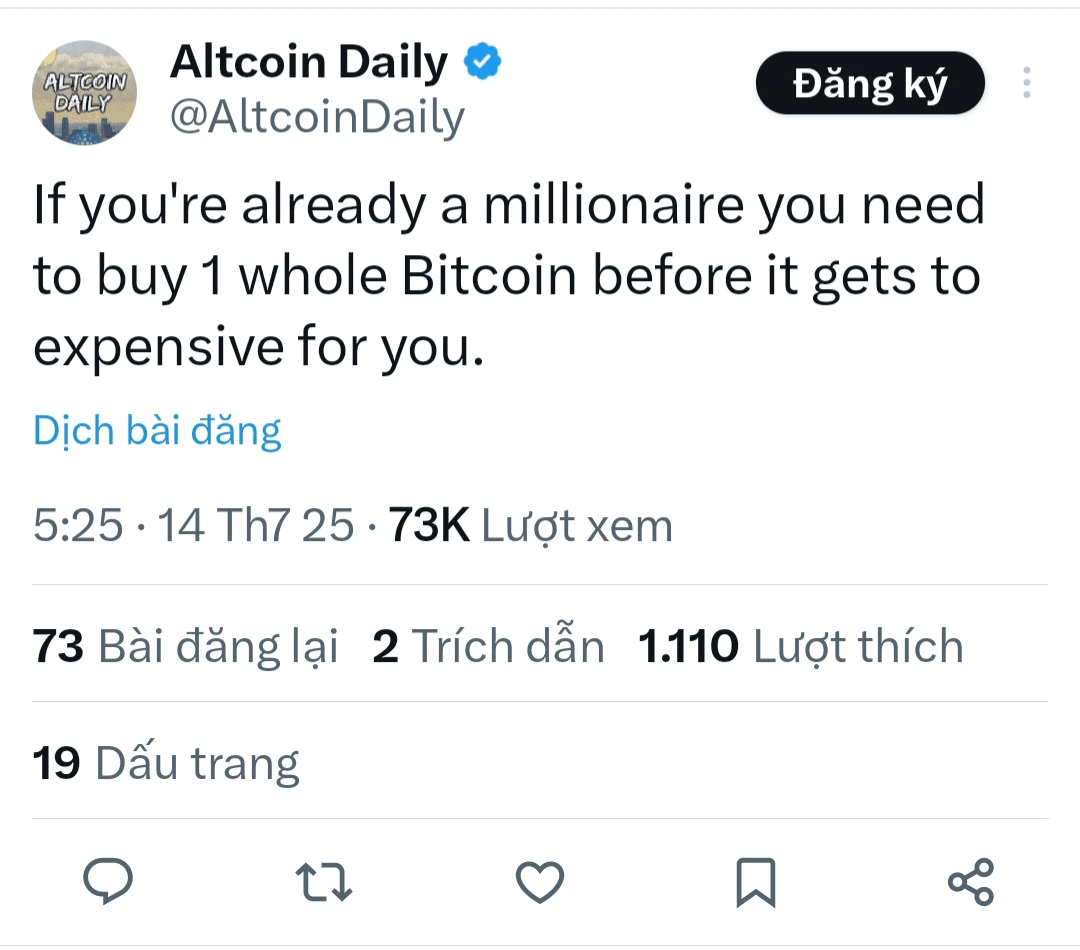Viewport: 1080px width, 950px height.
Task: Click the word millionaire in the post
Action: pos(614,205)
